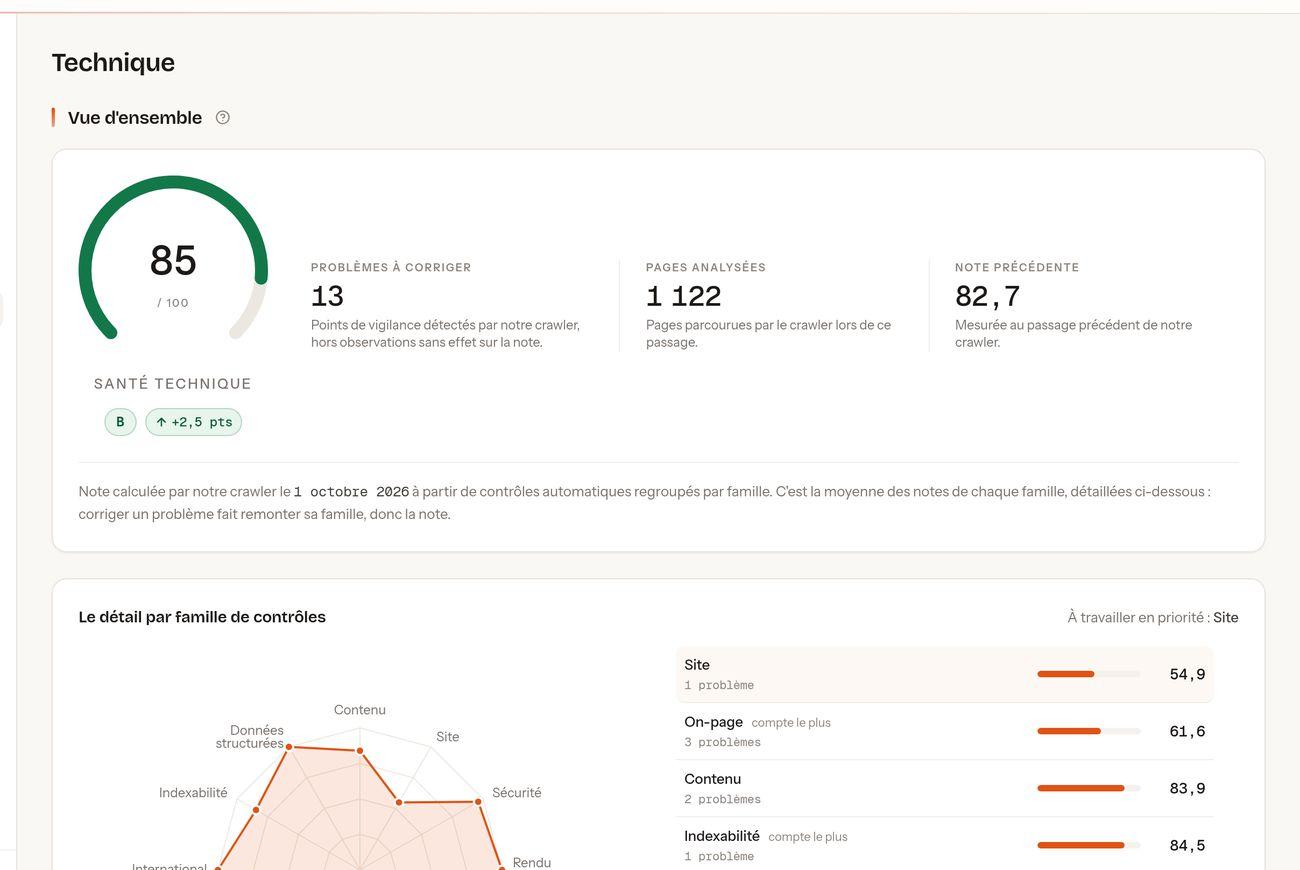Image resolution: width=1300 pixels, height=870 pixels.
Task: Open the Site family row
Action: point(945,674)
